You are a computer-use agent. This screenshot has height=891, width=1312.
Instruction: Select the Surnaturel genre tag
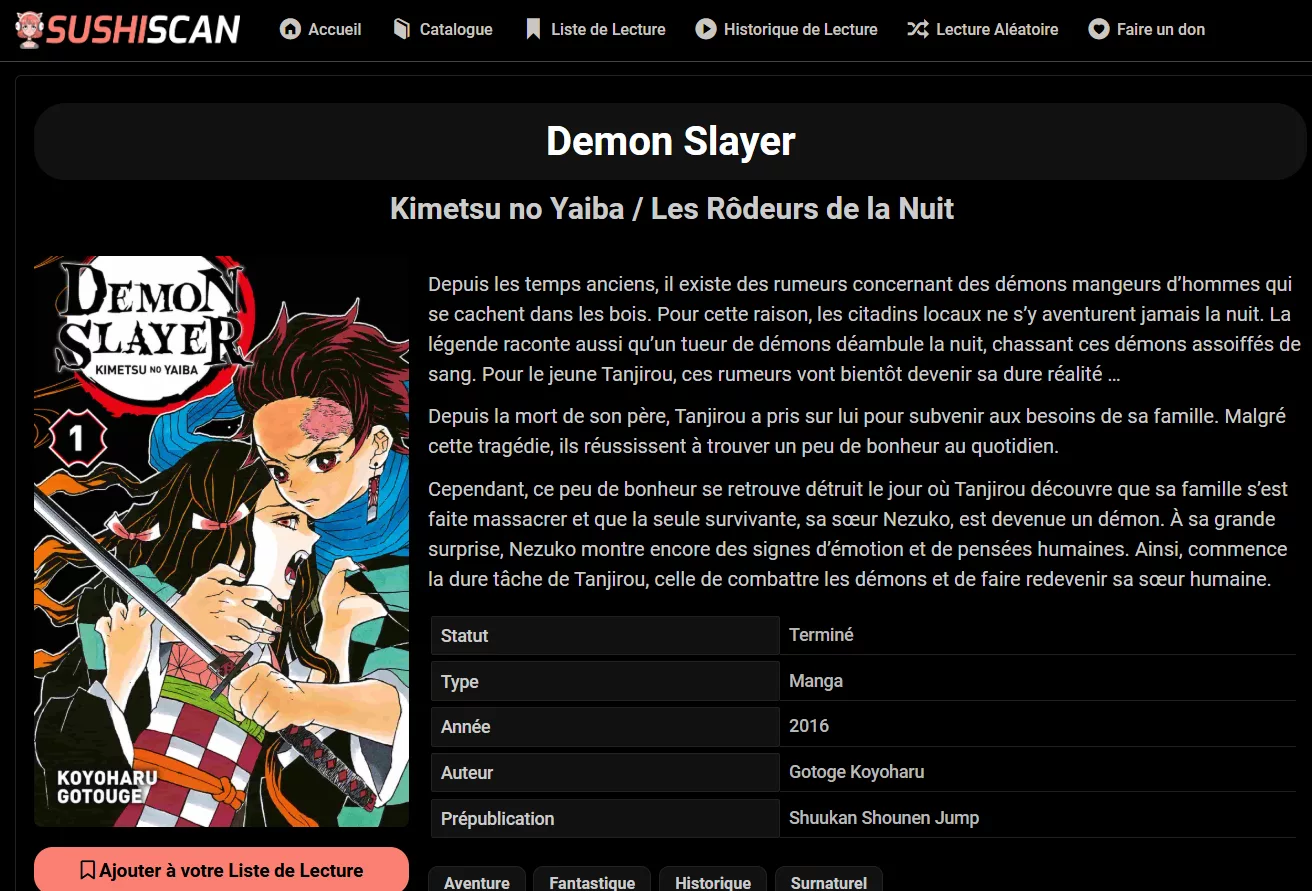829,880
